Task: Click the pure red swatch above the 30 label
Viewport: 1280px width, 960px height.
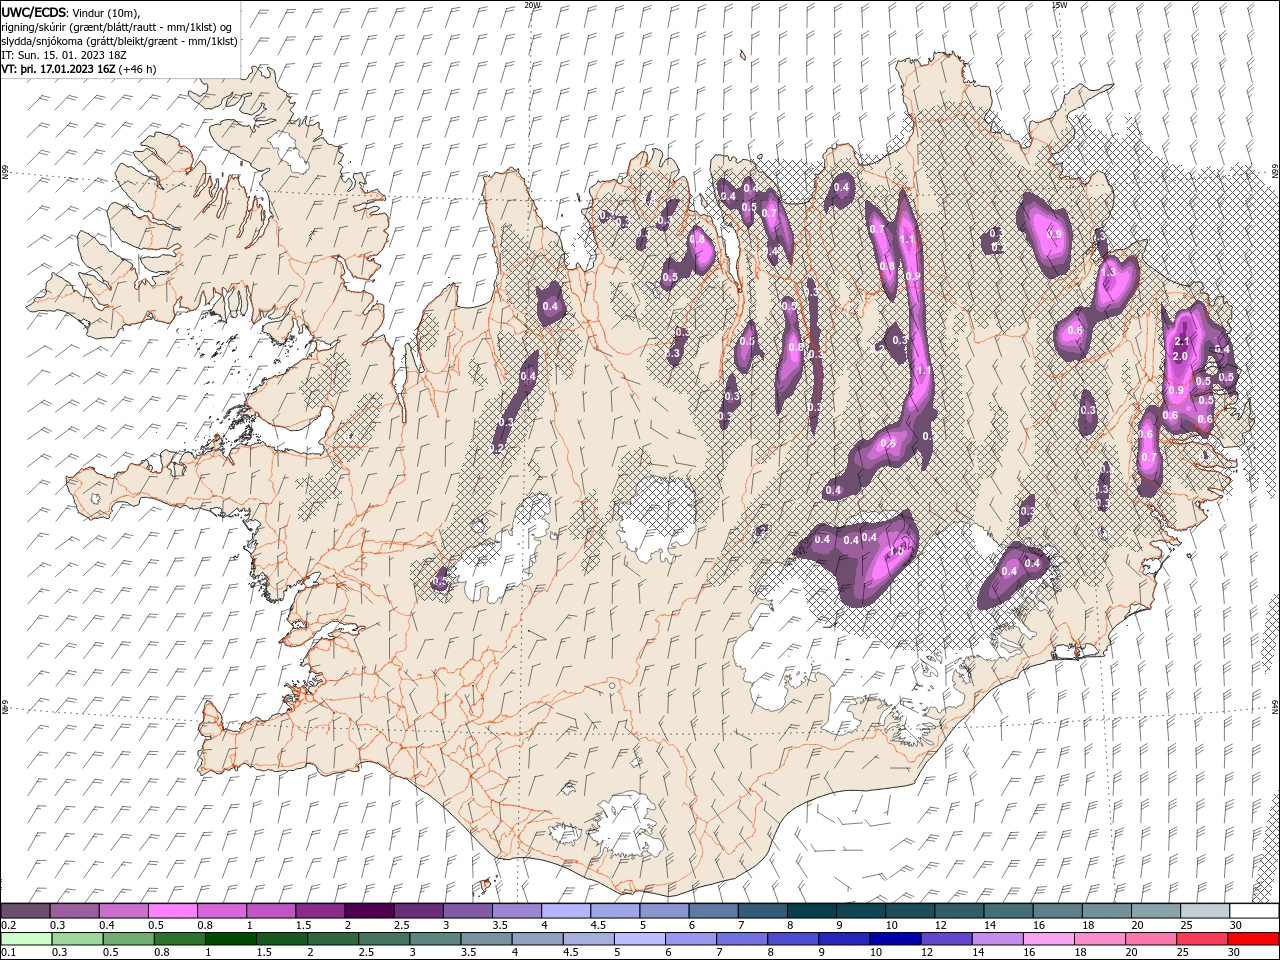Action: pos(1253,939)
